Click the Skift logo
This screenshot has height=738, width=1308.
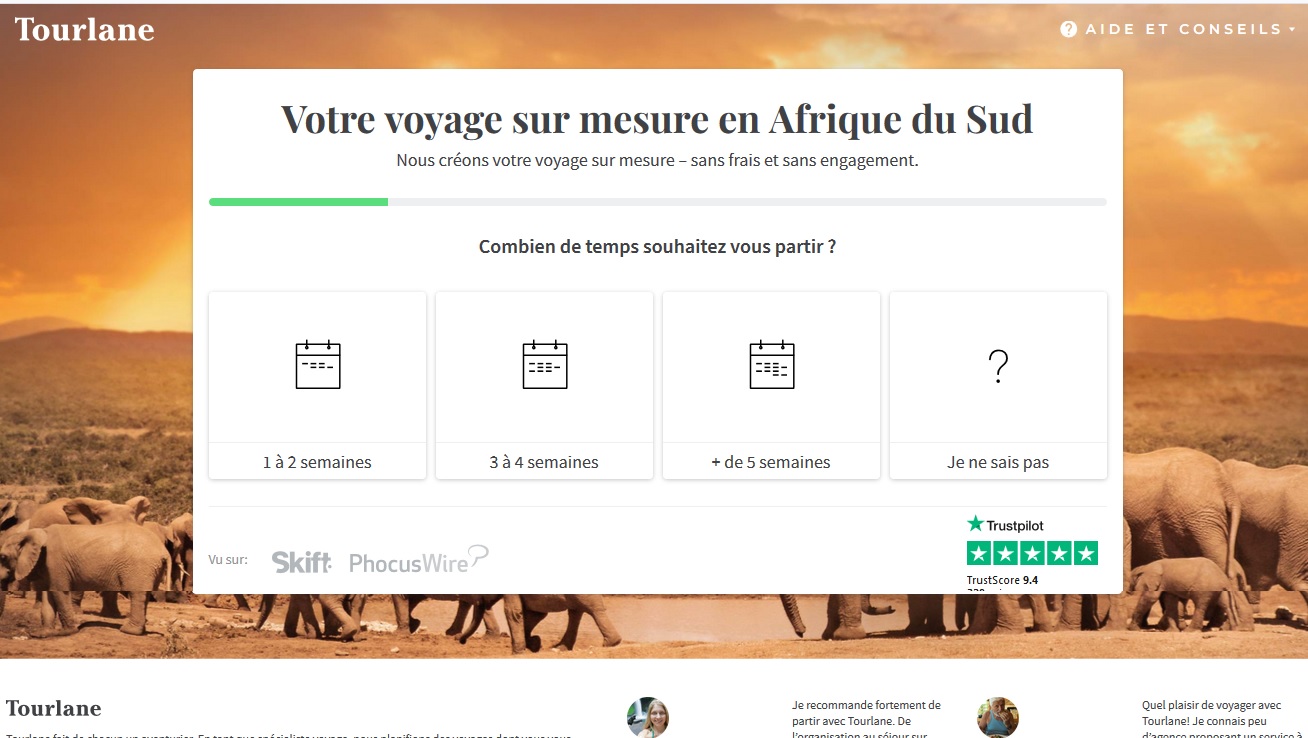(301, 562)
